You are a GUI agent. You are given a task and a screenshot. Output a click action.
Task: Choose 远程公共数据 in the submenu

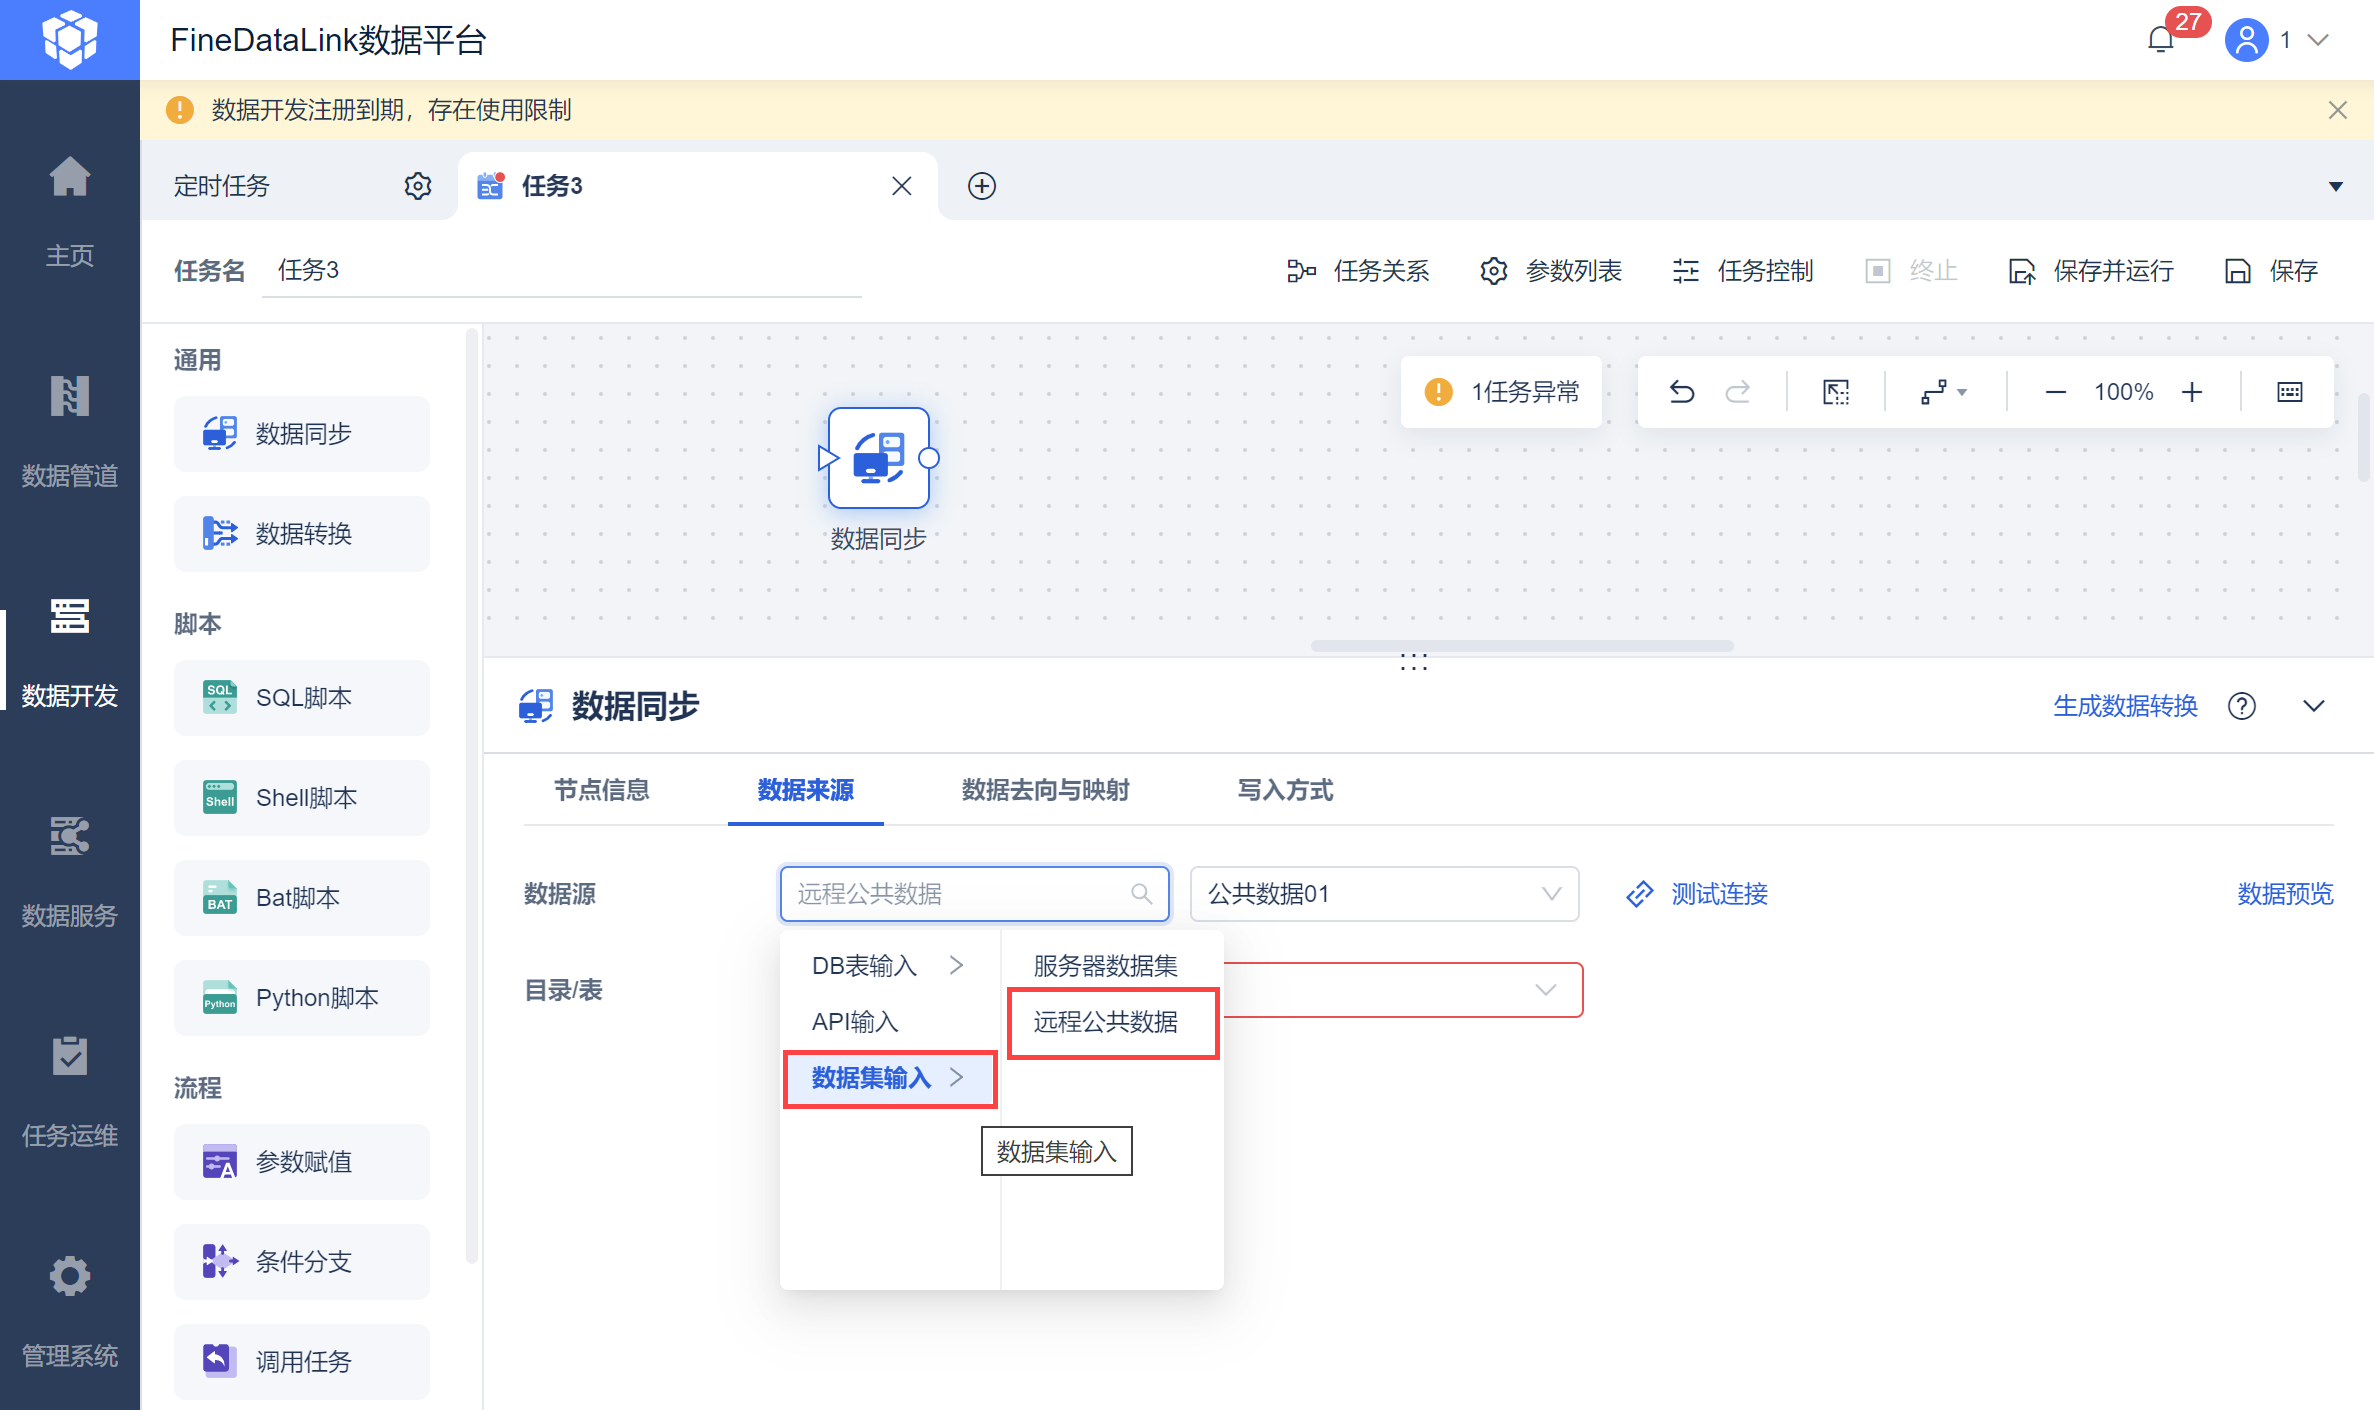pyautogui.click(x=1105, y=1022)
